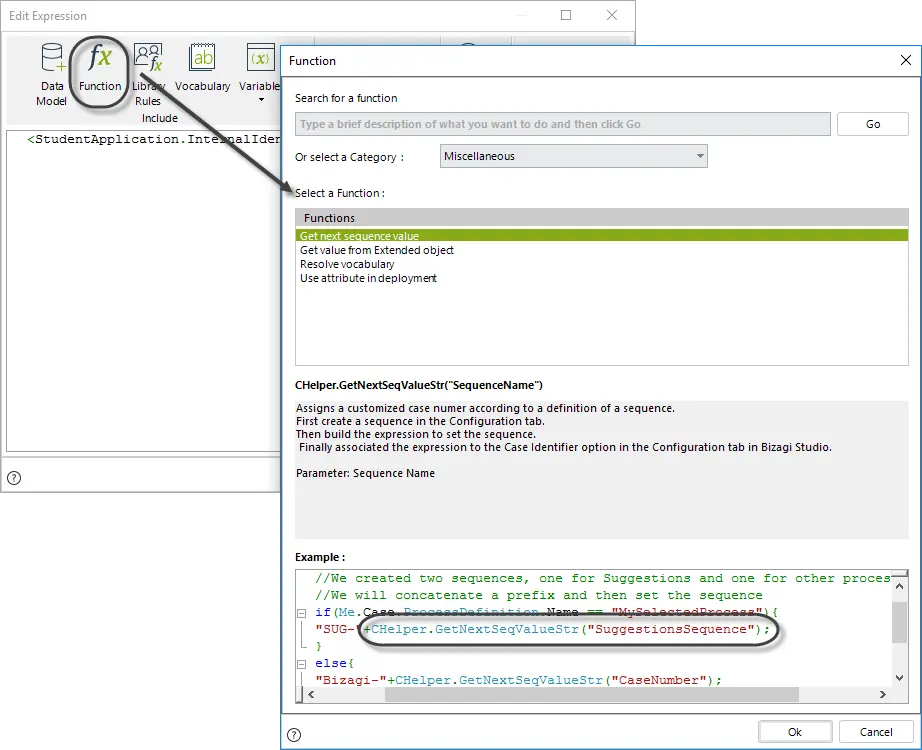Close the Edit Expression window
Screen dimensions: 922x750
tap(612, 15)
